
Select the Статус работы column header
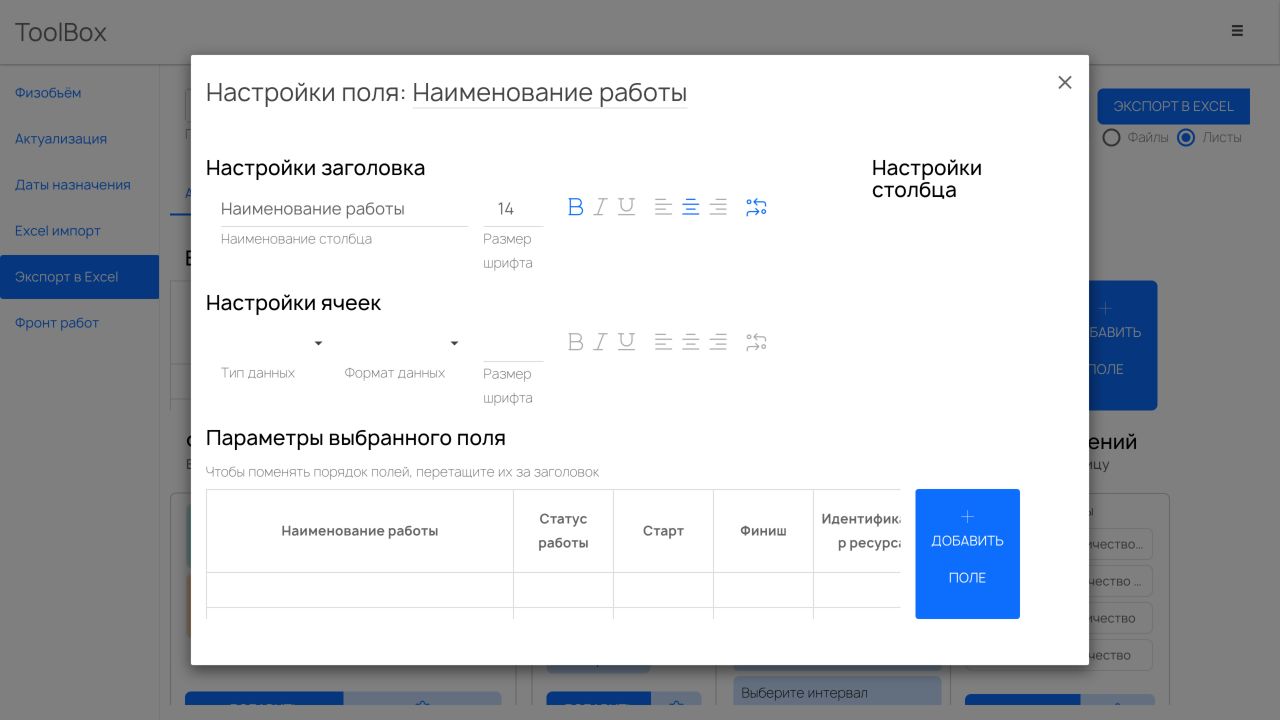tap(563, 531)
